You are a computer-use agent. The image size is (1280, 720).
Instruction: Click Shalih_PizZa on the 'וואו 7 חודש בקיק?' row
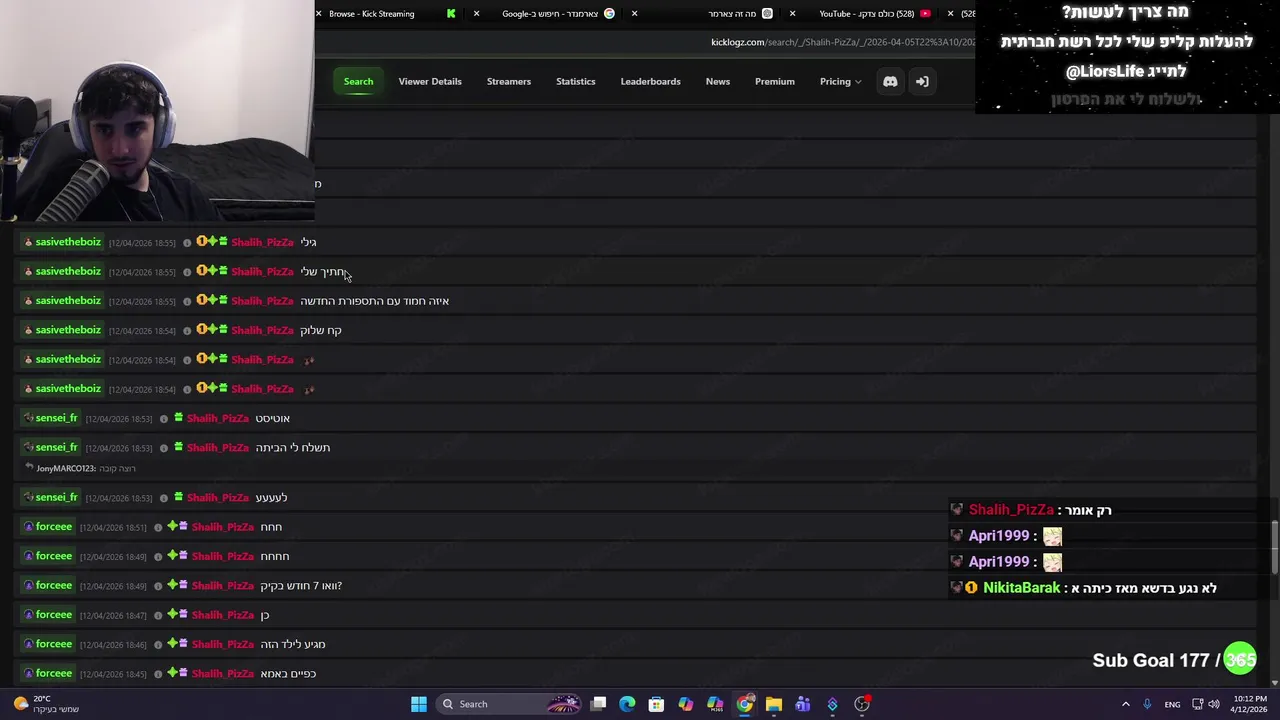coord(222,585)
